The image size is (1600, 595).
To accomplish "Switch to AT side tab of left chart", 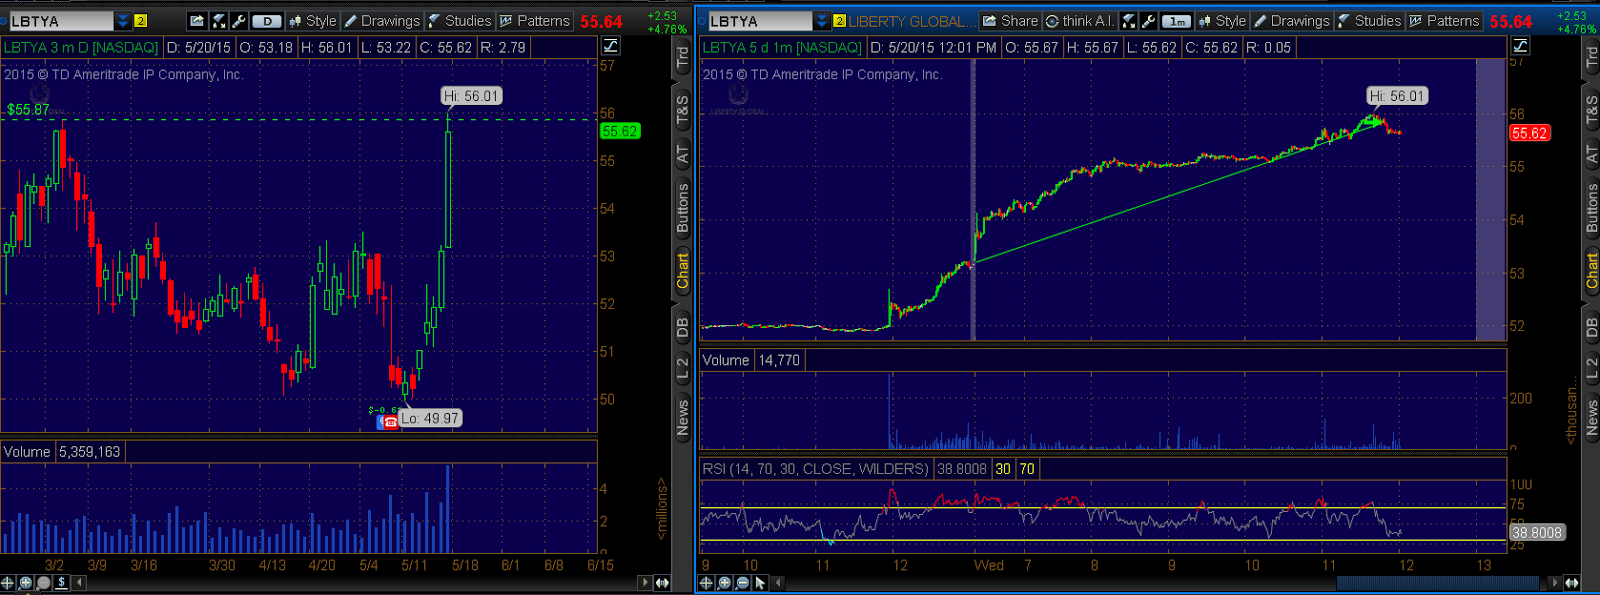I will coord(683,155).
